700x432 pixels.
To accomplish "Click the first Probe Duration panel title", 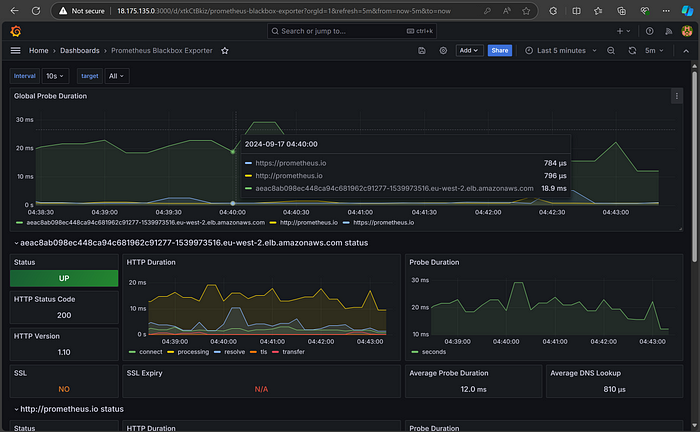I will 434,262.
